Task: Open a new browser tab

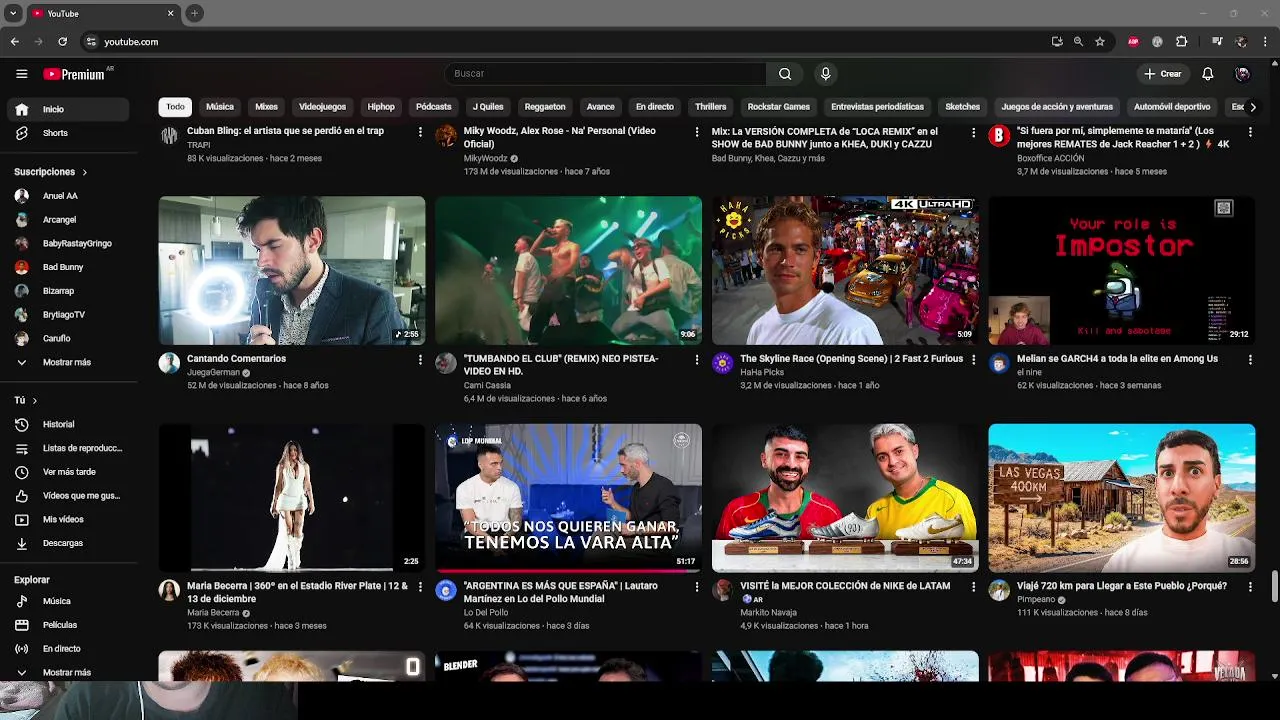Action: coord(195,13)
